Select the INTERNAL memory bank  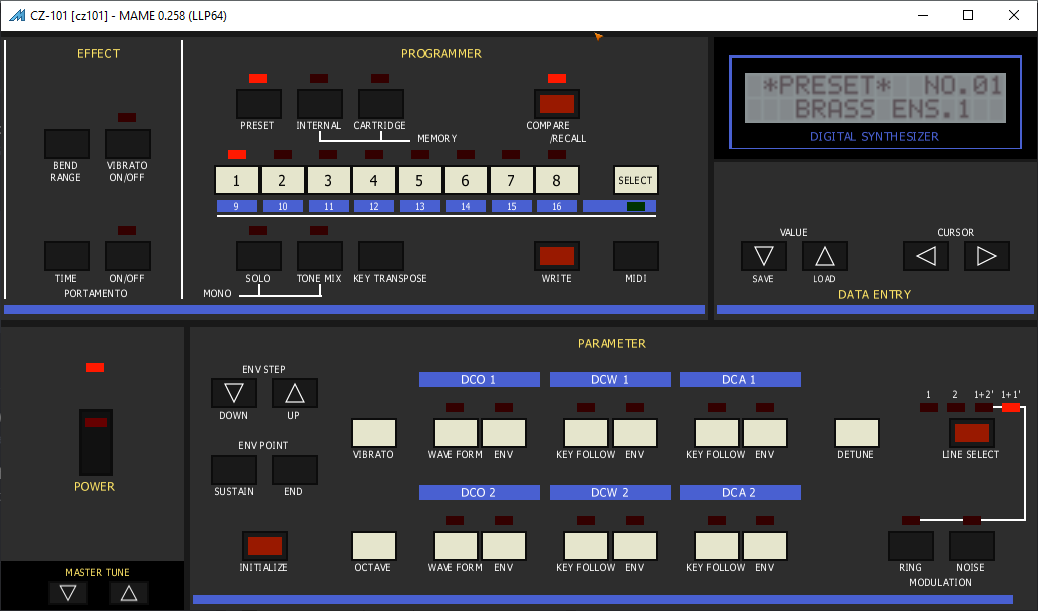click(x=320, y=104)
